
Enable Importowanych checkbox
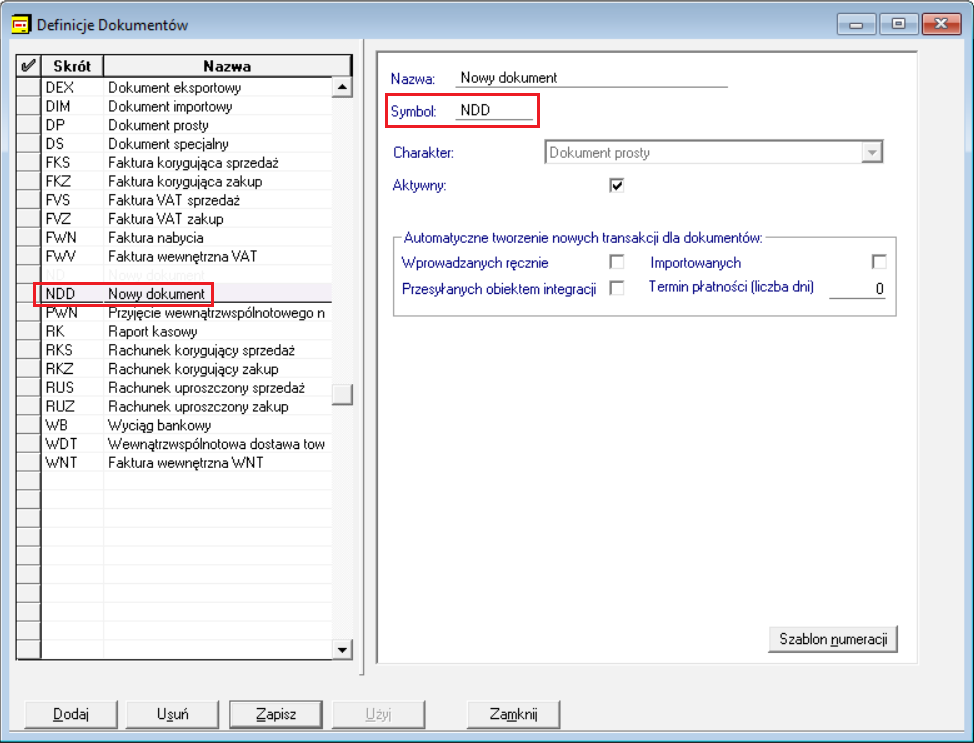click(x=879, y=262)
